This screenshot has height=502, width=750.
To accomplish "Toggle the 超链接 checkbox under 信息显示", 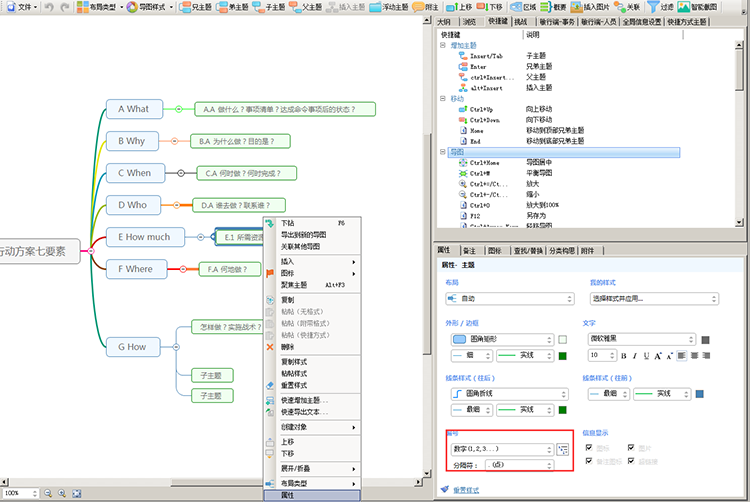I will pyautogui.click(x=629, y=461).
